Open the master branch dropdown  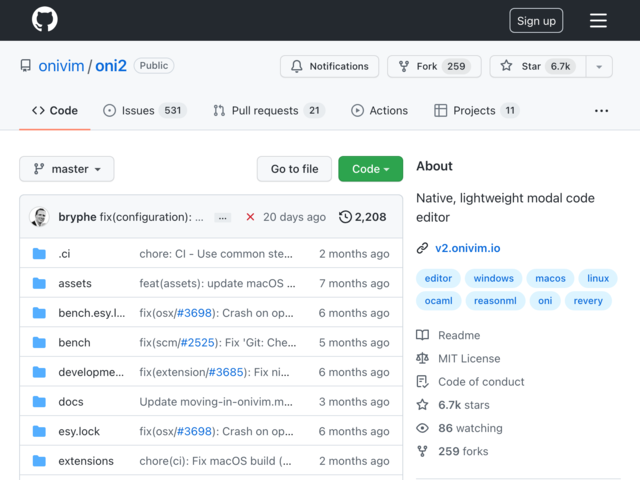point(67,169)
